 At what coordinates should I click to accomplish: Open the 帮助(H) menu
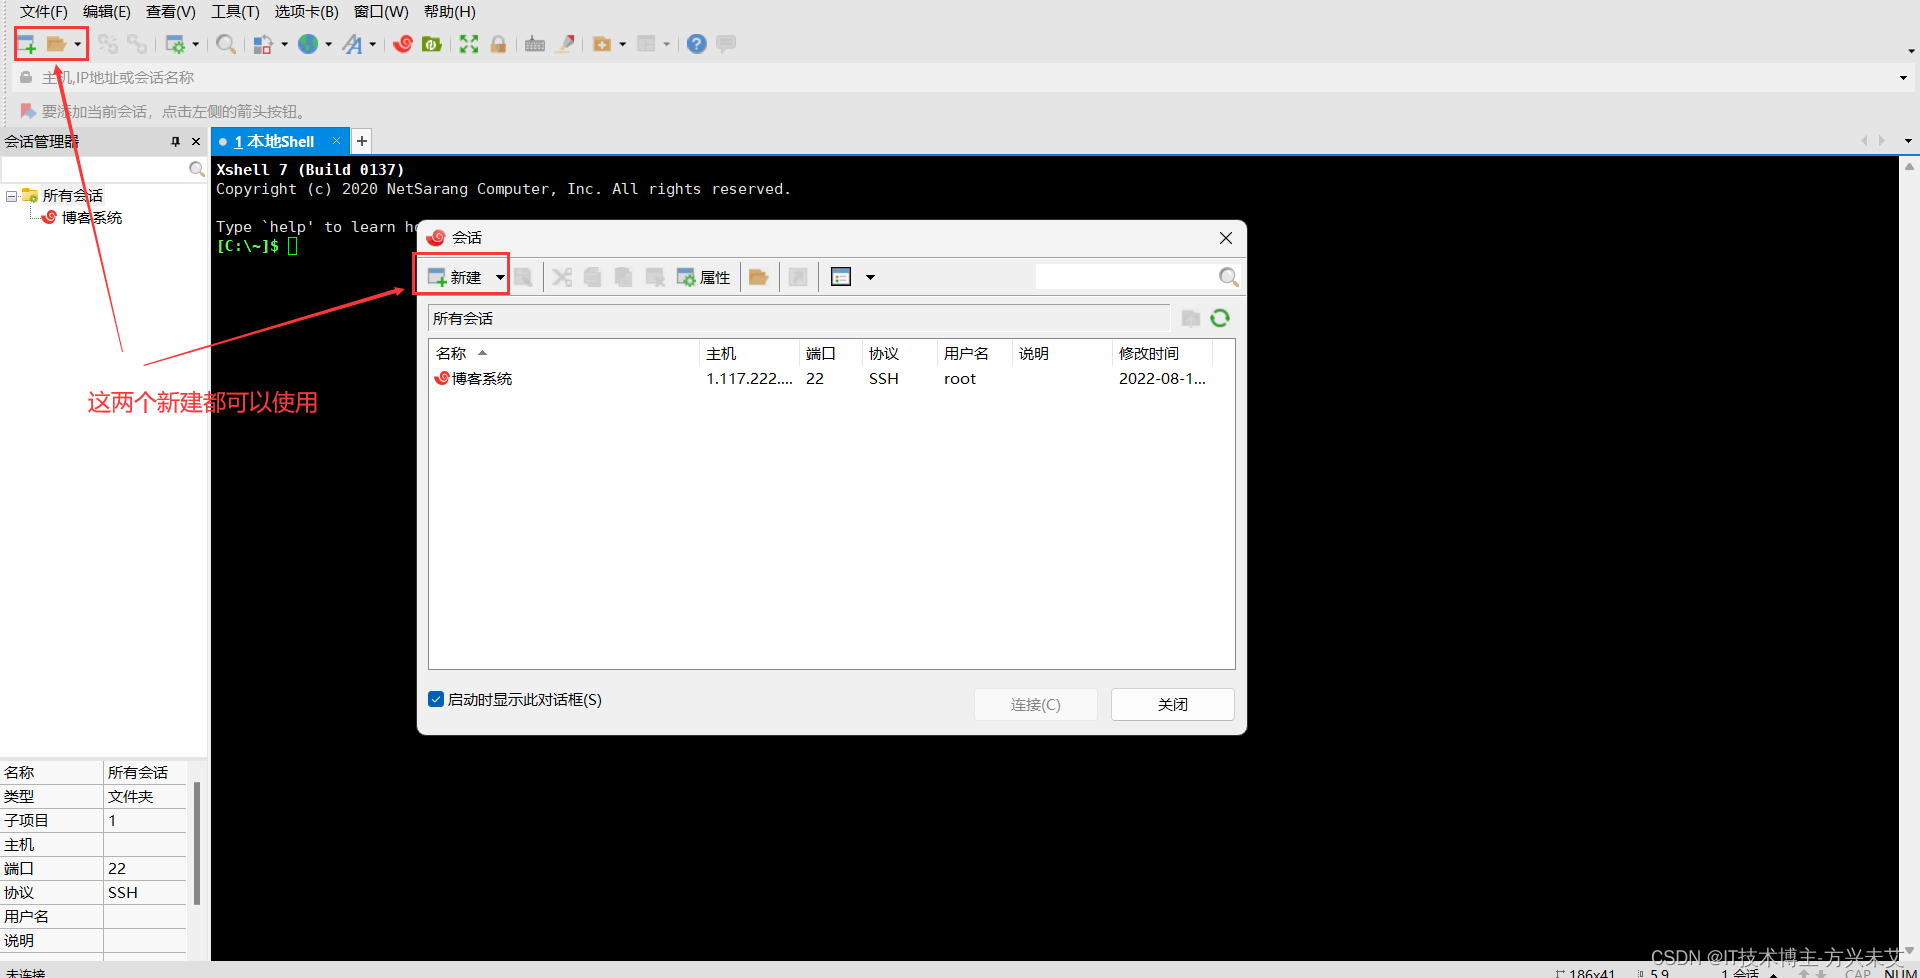tap(449, 12)
